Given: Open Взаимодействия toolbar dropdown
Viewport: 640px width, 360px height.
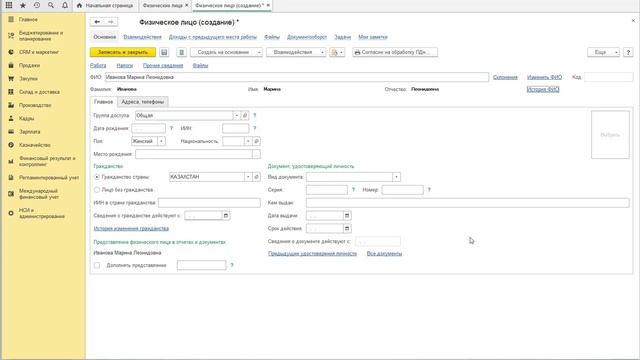Looking at the screenshot, I should (296, 52).
